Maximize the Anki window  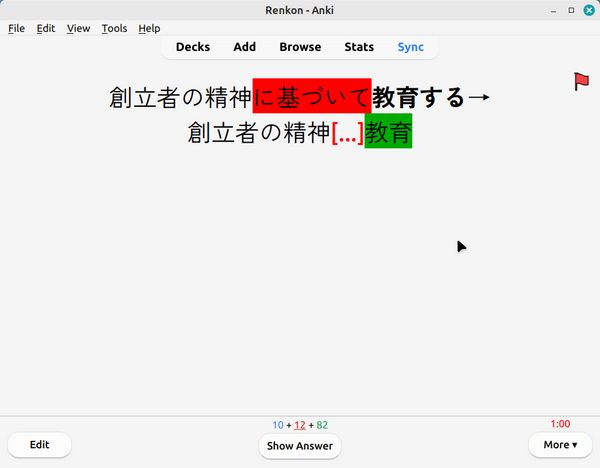tap(571, 10)
